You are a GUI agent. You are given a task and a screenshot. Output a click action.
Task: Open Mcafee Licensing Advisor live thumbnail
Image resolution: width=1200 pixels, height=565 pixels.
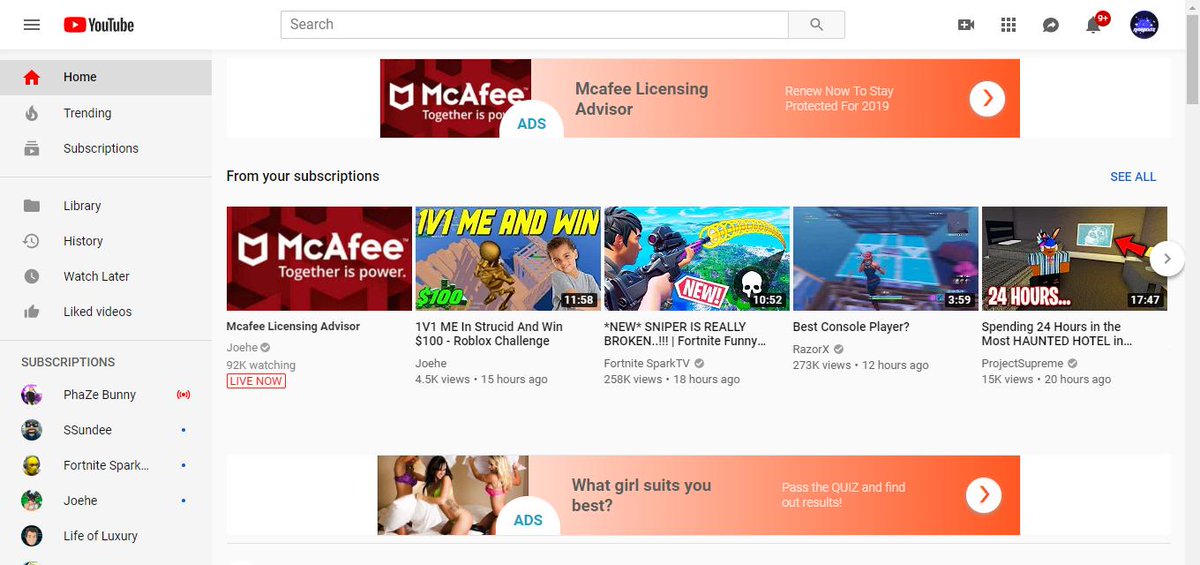click(319, 258)
